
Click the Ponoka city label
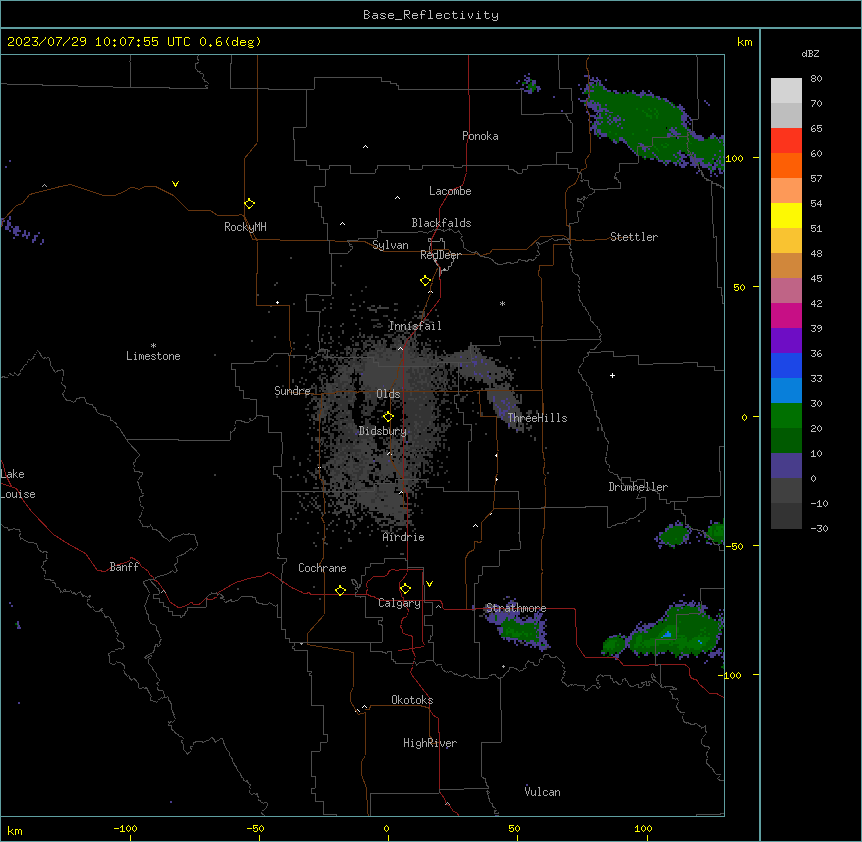point(480,136)
